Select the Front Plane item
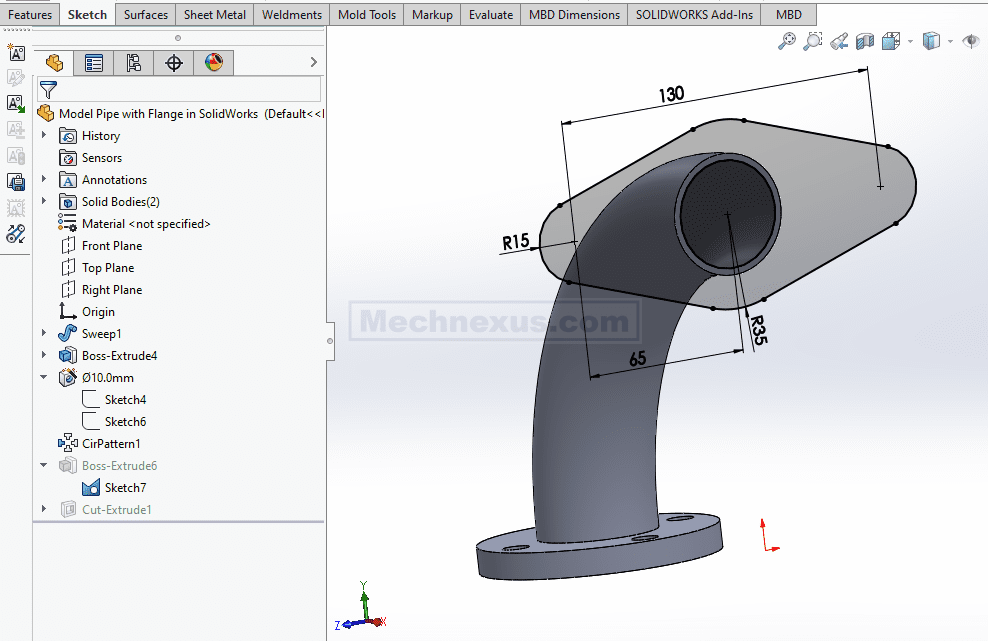The image size is (988, 641). 111,246
